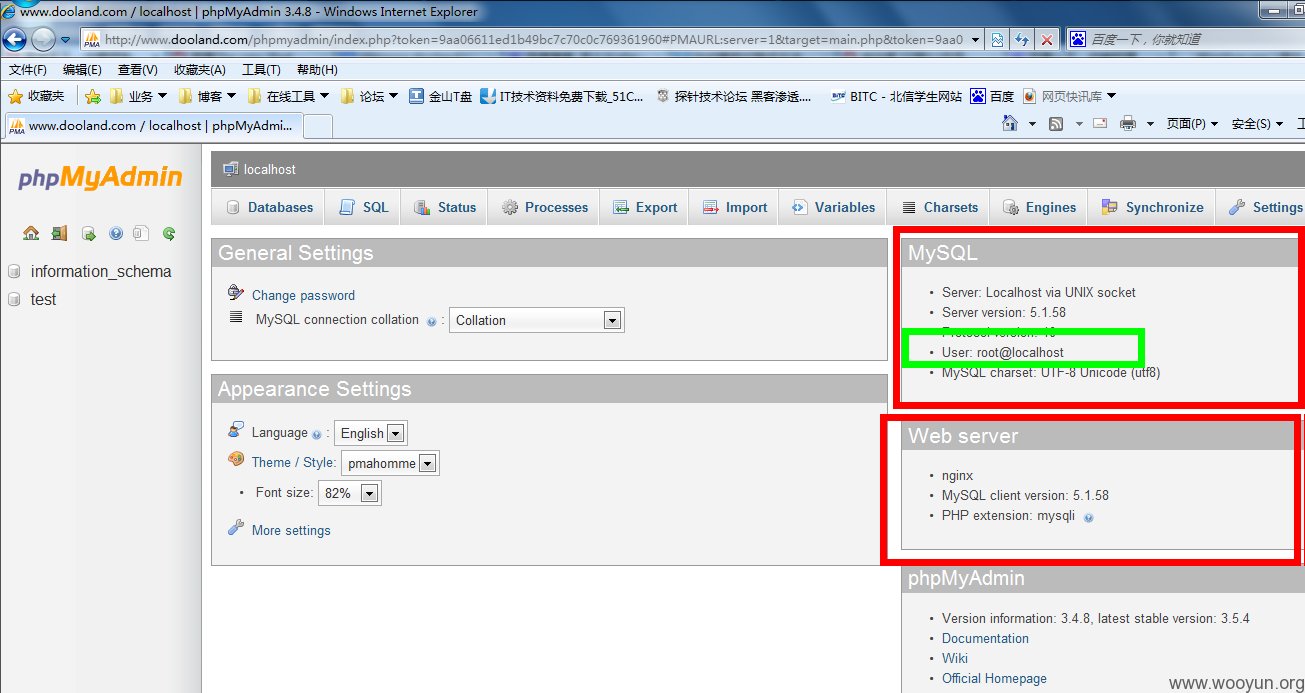Expand the 在线工具 favorites folder
This screenshot has width=1305, height=693.
(x=288, y=96)
